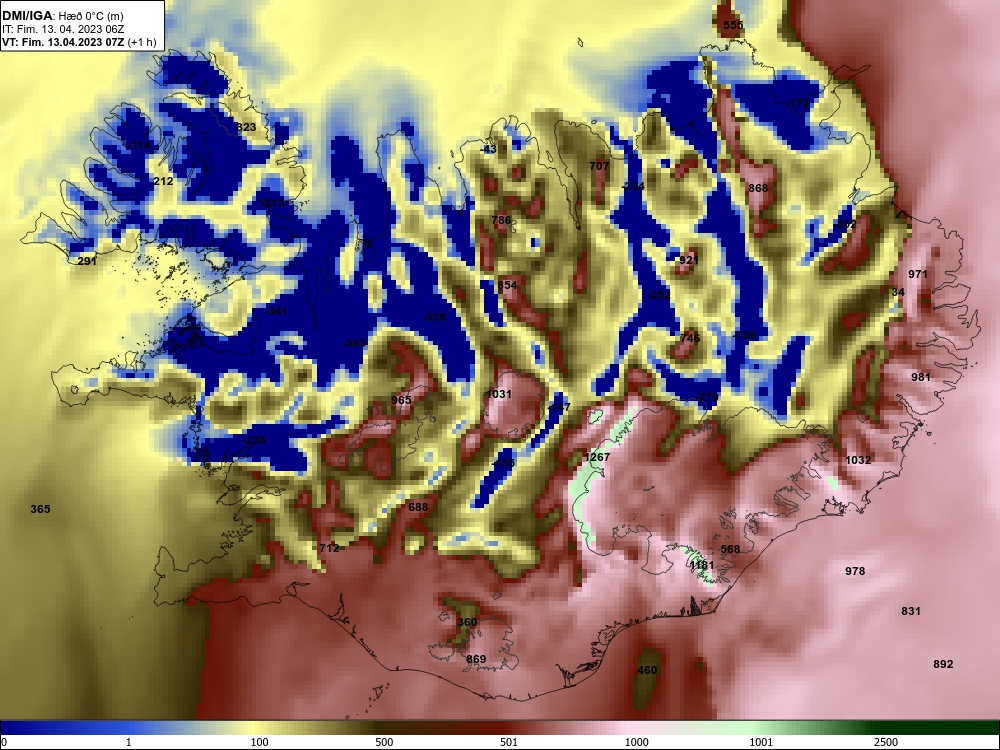Click the map value 1031

click(x=499, y=394)
